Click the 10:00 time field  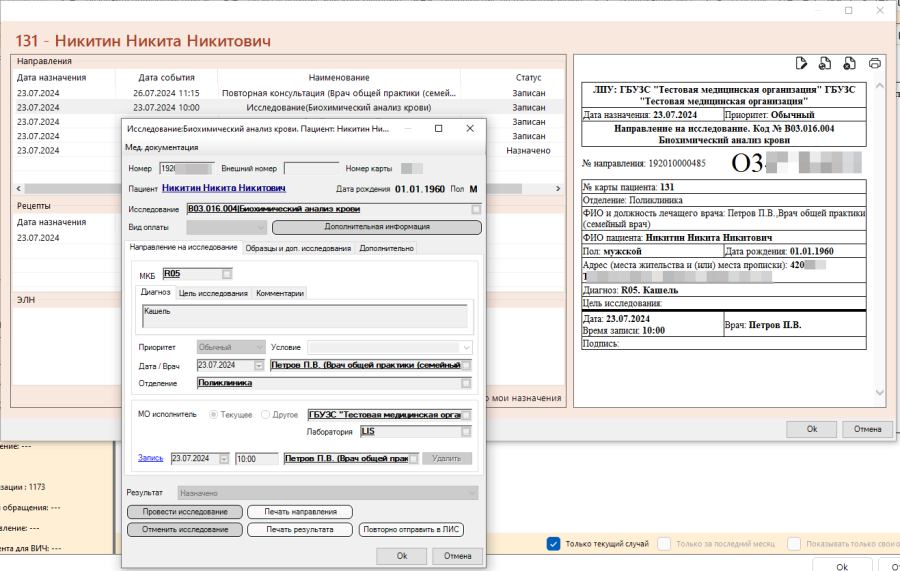[257, 459]
